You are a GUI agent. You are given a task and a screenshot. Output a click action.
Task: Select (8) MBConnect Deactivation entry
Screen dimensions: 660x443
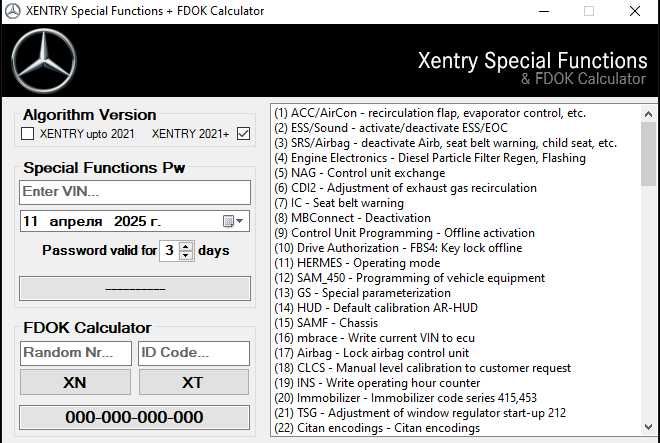coord(352,218)
